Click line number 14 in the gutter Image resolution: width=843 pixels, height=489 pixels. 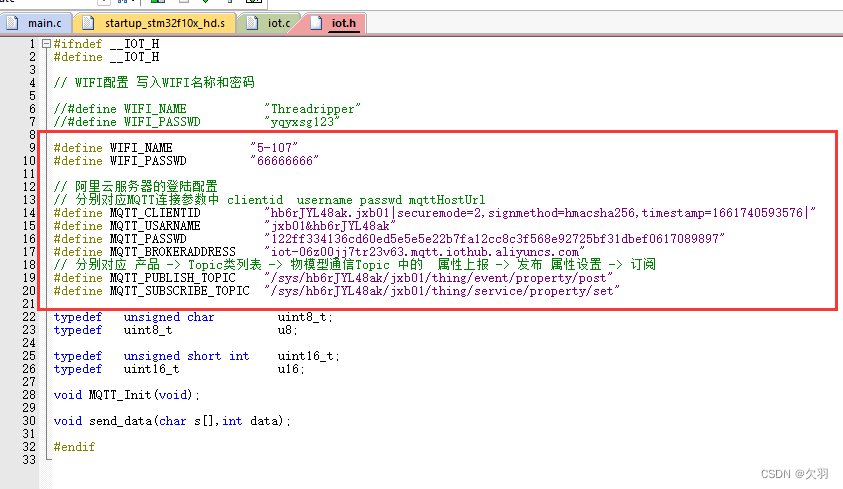29,213
